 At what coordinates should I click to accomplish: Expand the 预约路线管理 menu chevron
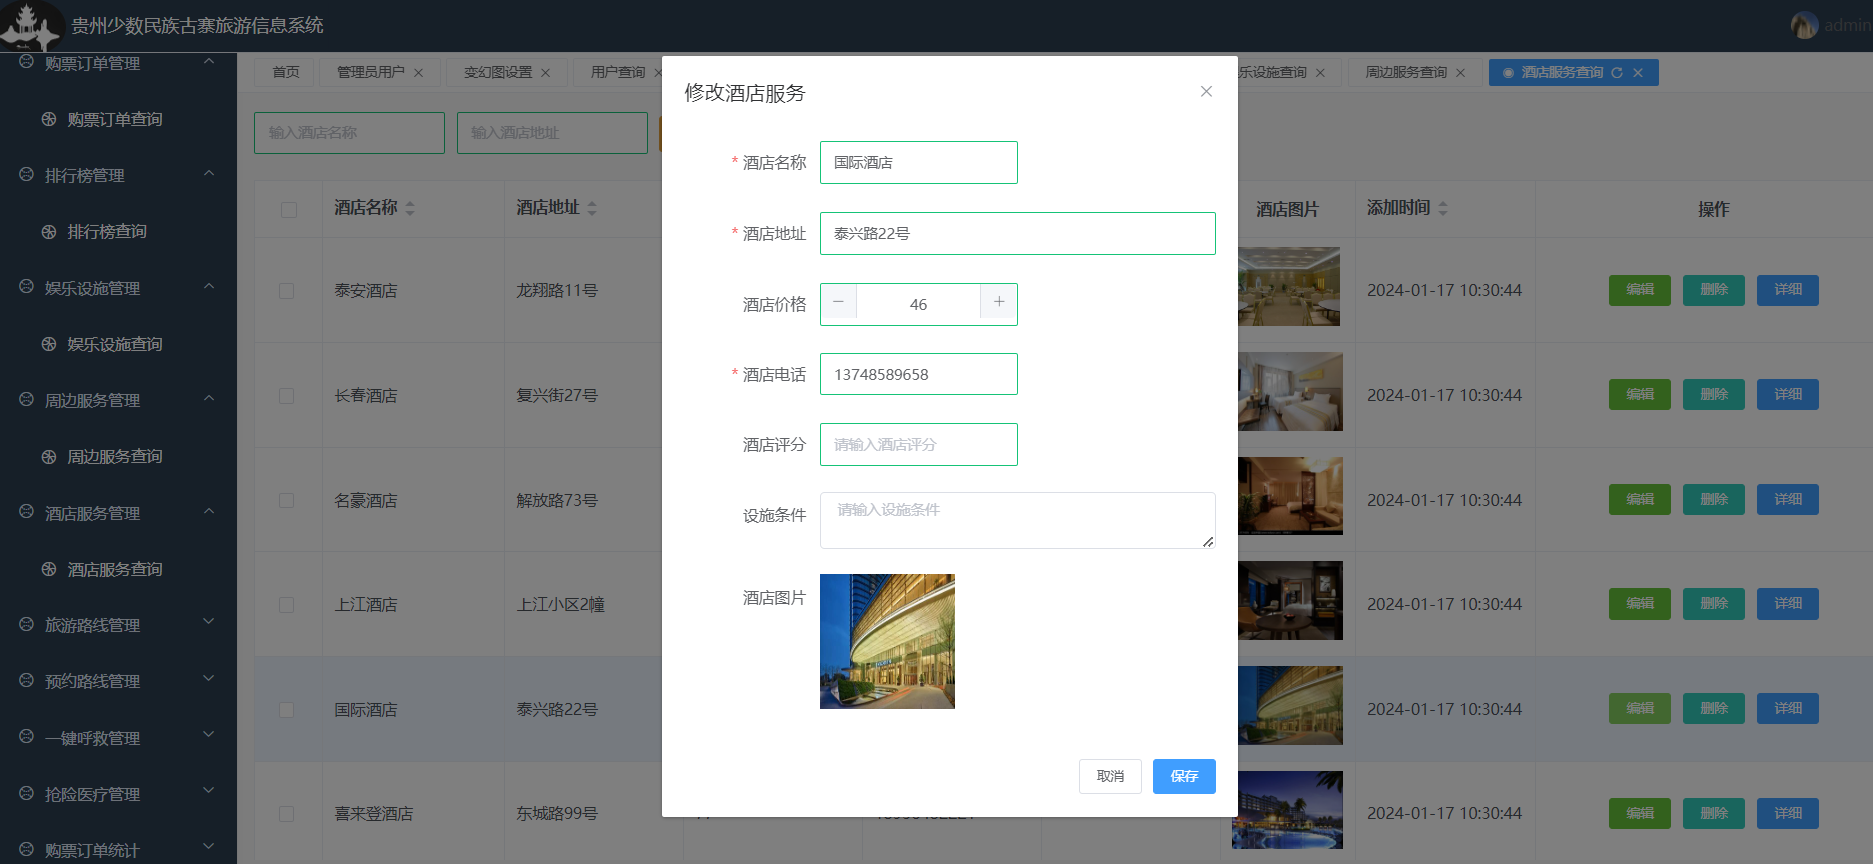coord(209,679)
